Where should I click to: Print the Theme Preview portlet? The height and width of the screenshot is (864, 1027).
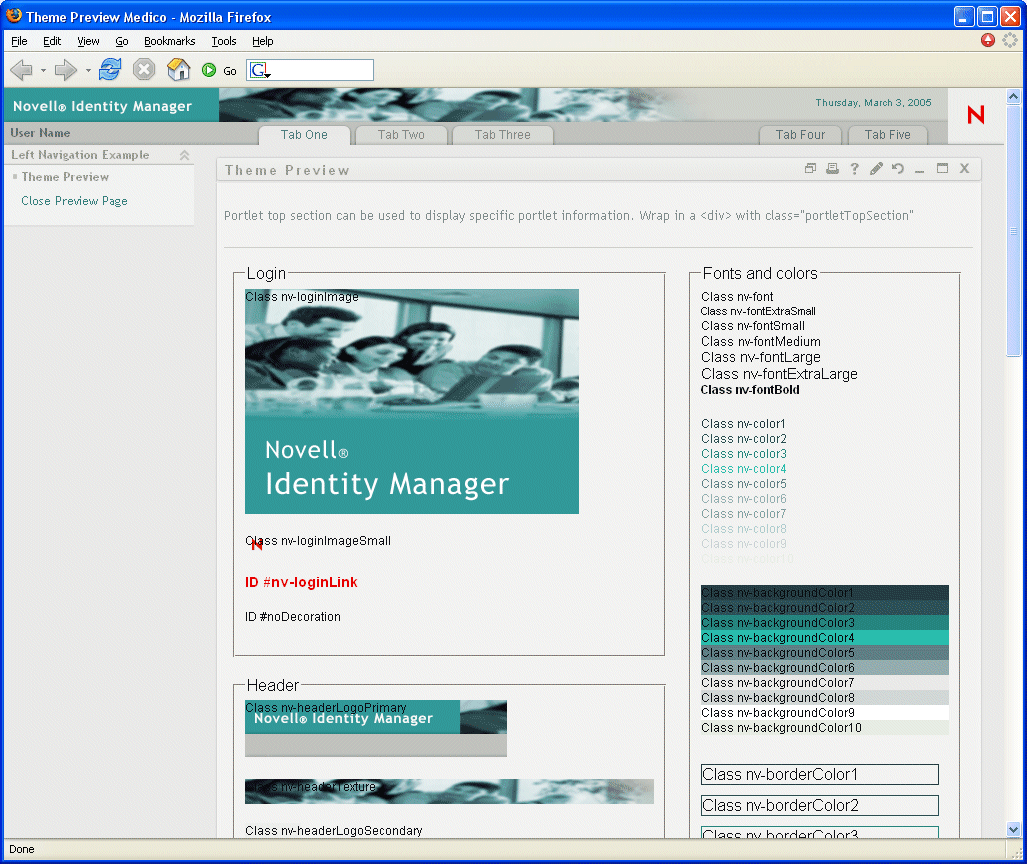(832, 169)
